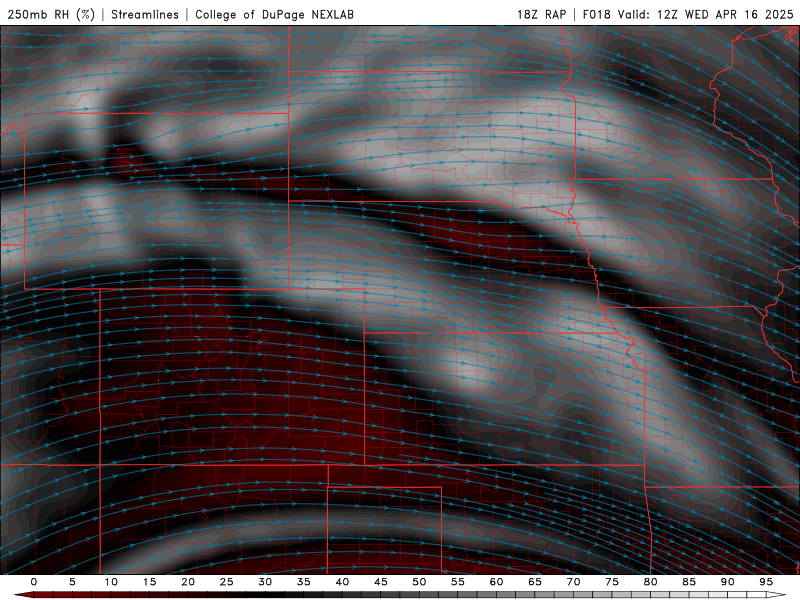800x600 pixels.
Task: Click 'College of DuPage NEXLAB' text
Action: tap(274, 14)
